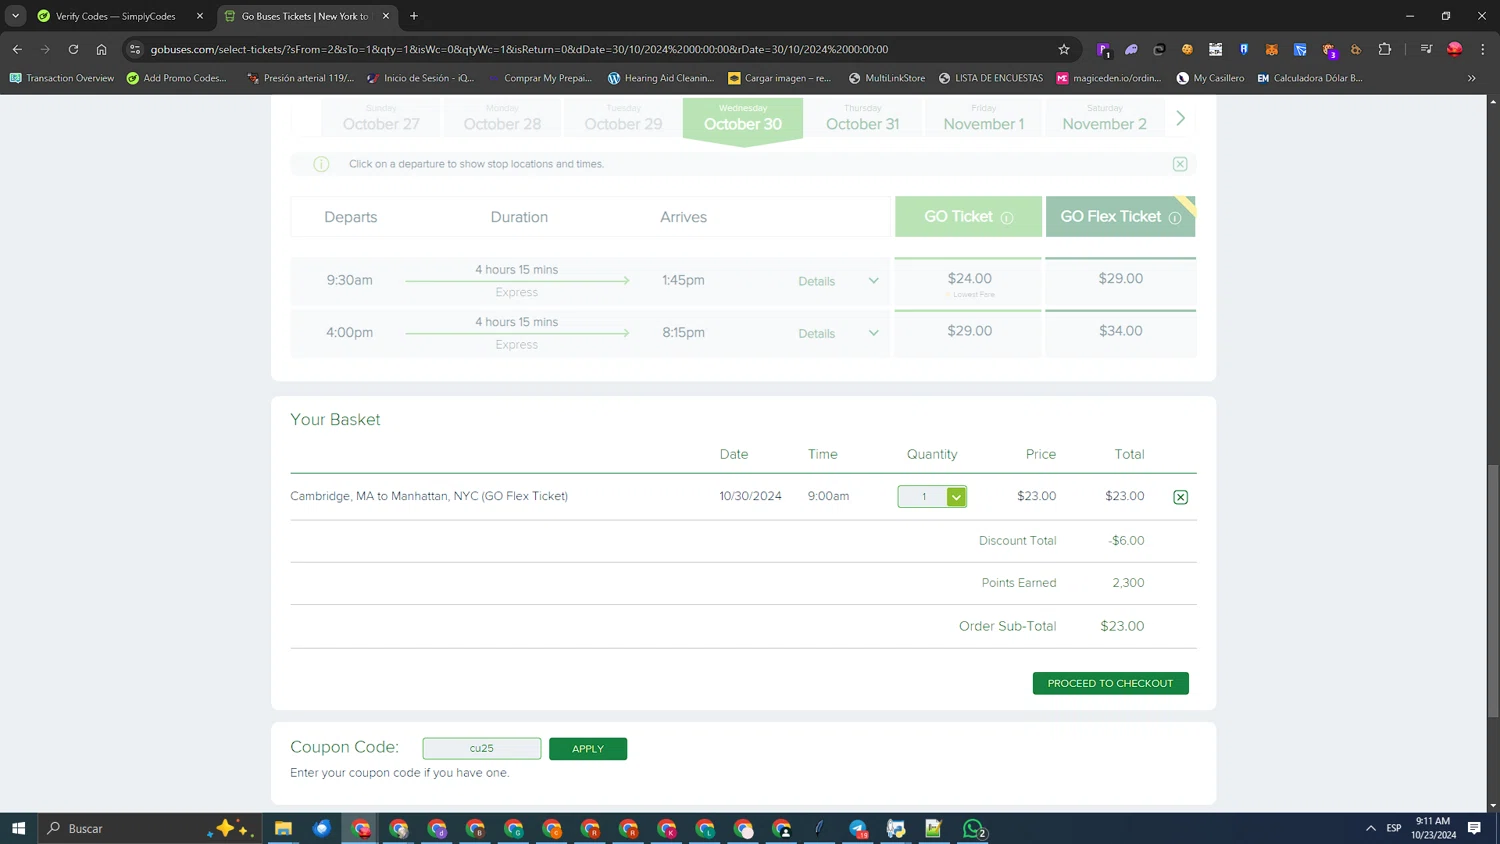
Task: Select the November 2 date tab
Action: (1104, 119)
